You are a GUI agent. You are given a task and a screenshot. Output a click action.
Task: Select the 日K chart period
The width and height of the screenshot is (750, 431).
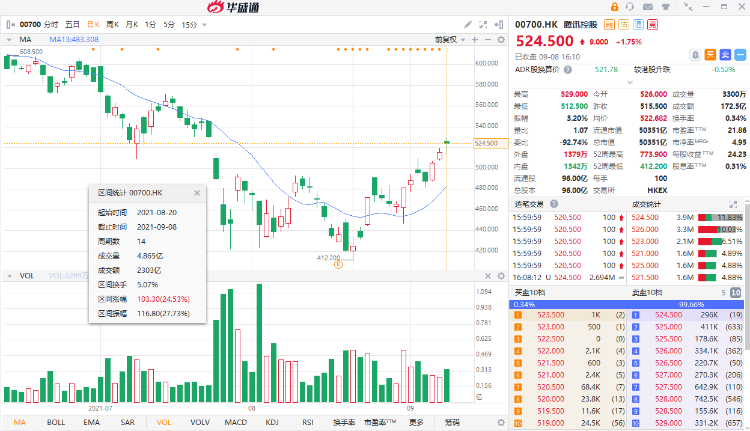(x=93, y=24)
